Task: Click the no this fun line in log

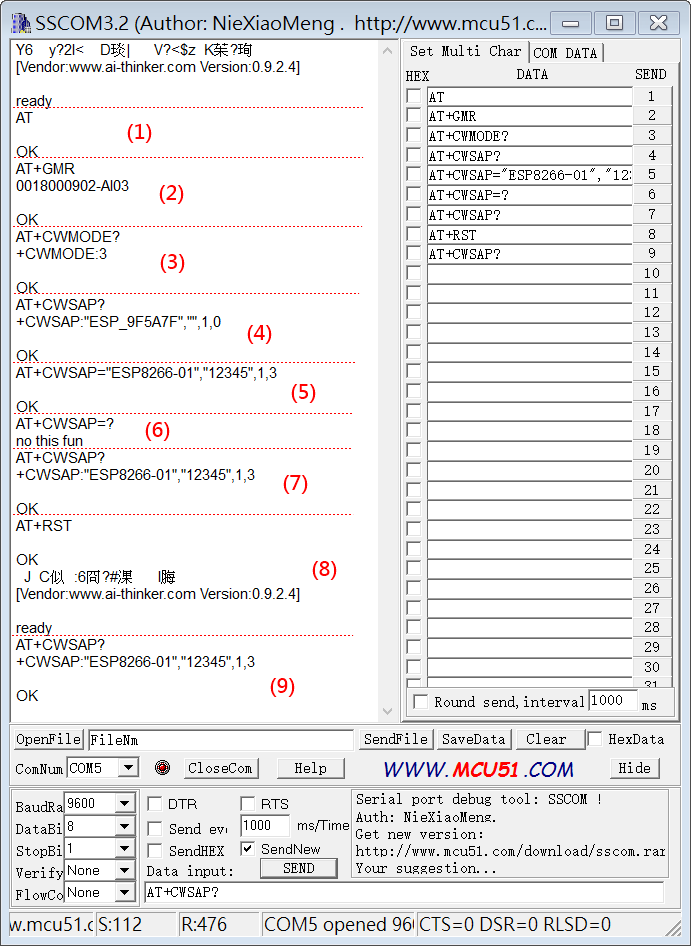Action: coord(49,440)
